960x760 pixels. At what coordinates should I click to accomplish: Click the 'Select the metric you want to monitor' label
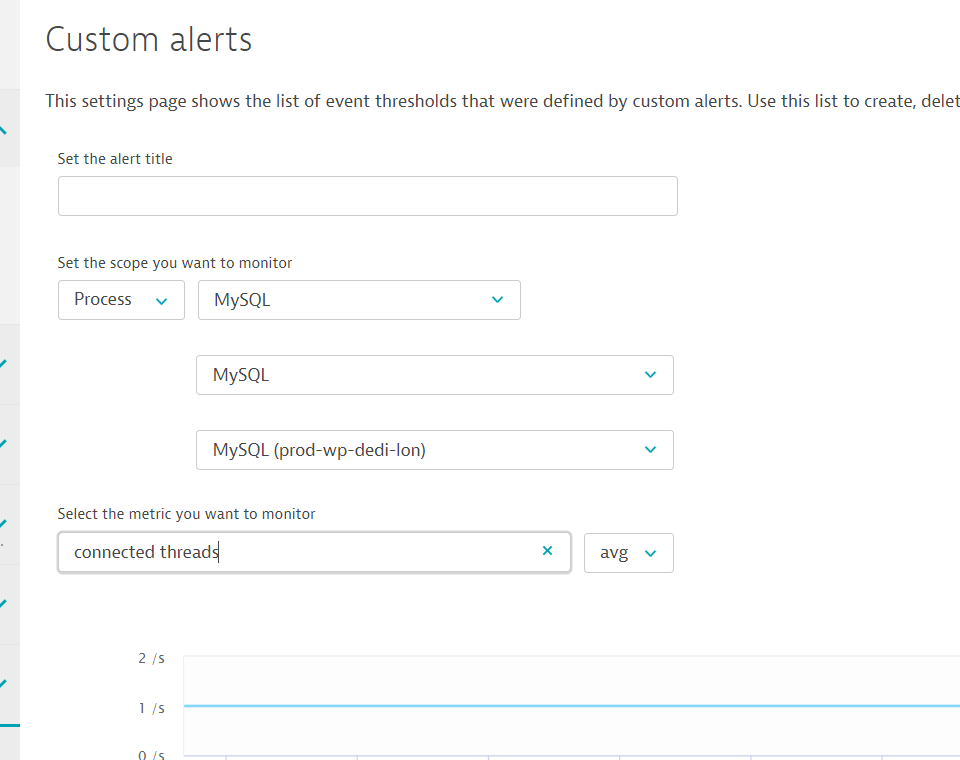(x=186, y=514)
